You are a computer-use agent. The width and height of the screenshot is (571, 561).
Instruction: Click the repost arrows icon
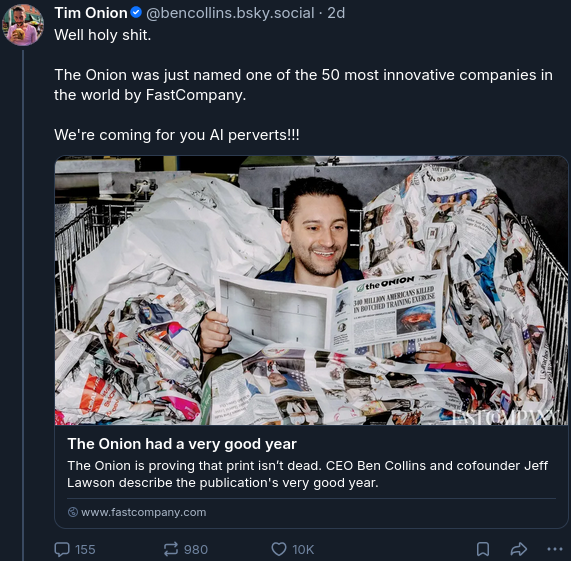click(170, 549)
